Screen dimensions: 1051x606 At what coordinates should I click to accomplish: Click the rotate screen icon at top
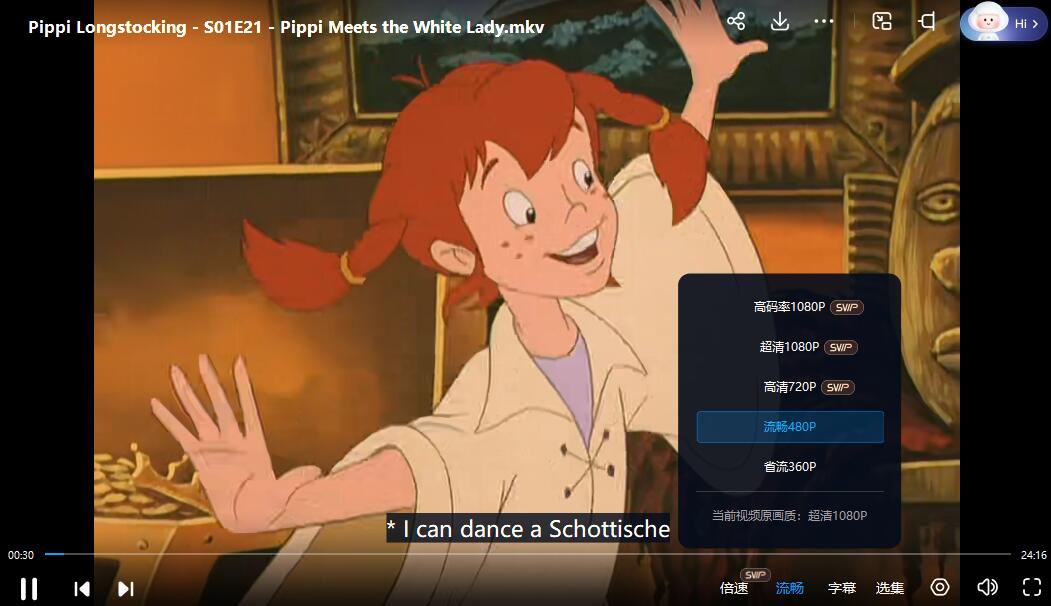tap(926, 21)
